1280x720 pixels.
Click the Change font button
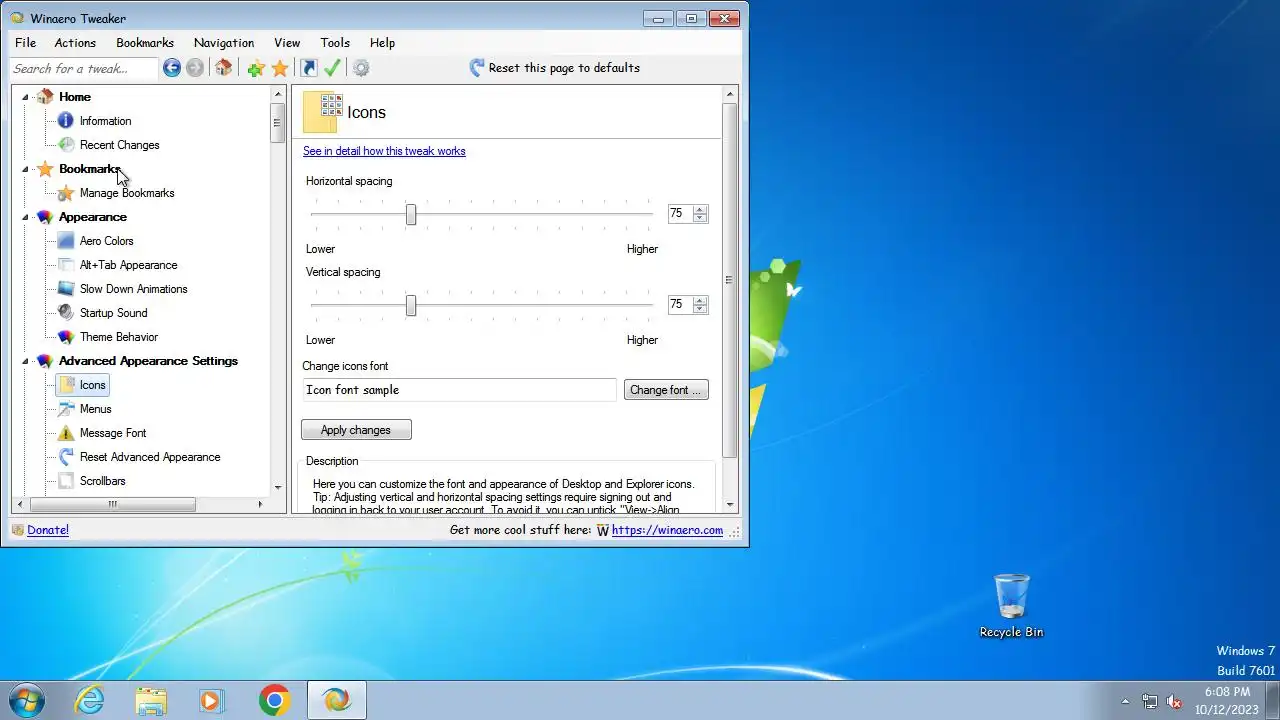pos(666,390)
